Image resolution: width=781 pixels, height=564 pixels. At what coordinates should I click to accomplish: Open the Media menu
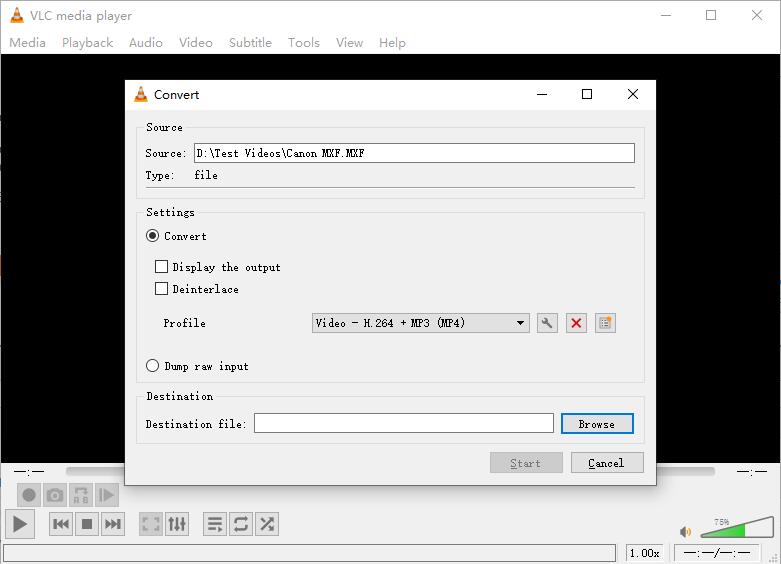coord(27,43)
